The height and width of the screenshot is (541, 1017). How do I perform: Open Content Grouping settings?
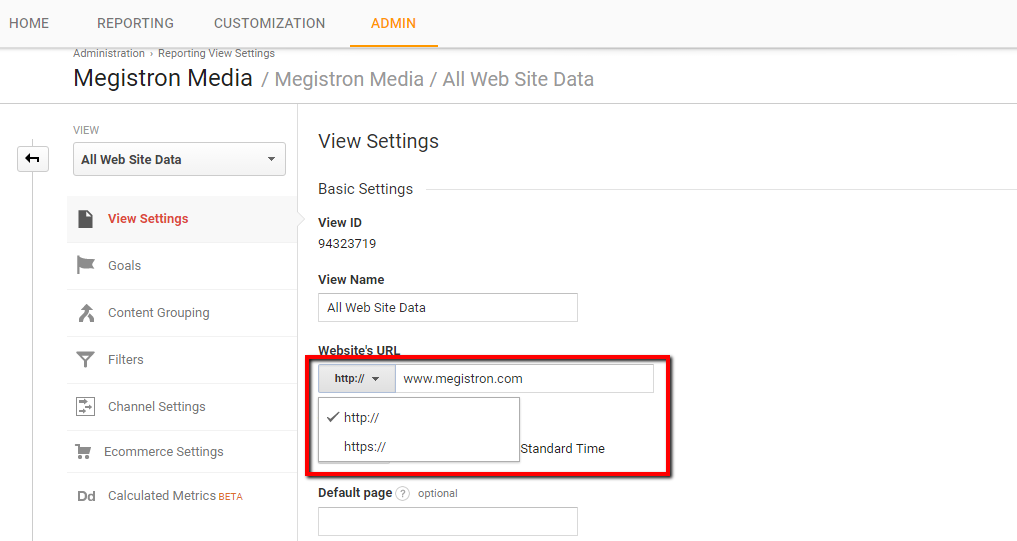[182, 313]
